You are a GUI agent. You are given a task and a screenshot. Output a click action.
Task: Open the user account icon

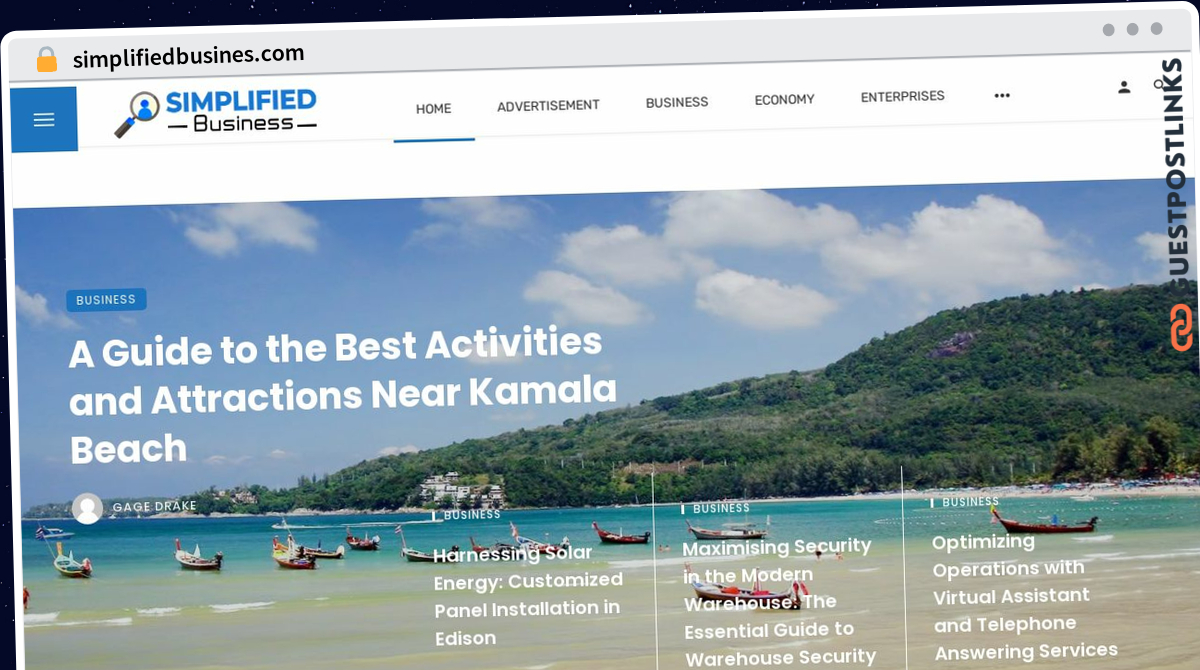[1124, 88]
